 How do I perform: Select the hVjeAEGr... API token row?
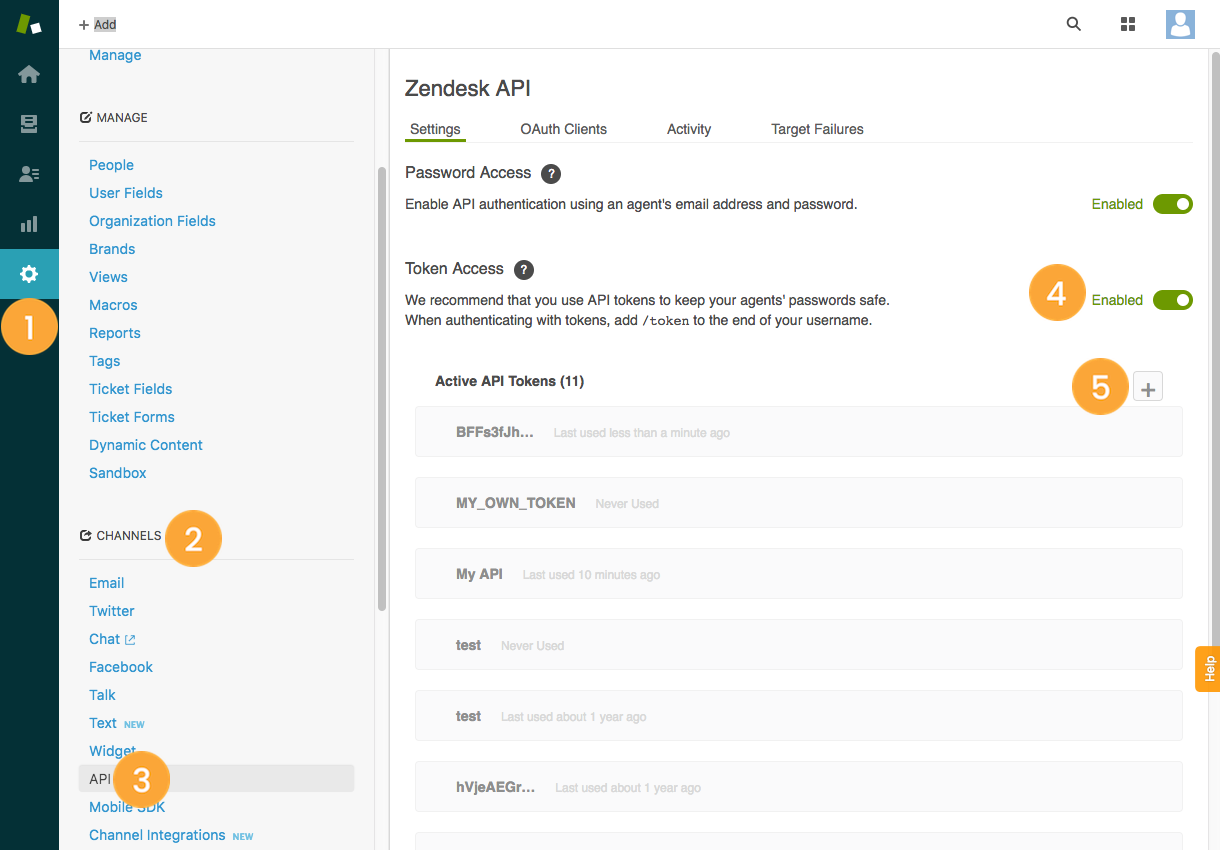(799, 787)
